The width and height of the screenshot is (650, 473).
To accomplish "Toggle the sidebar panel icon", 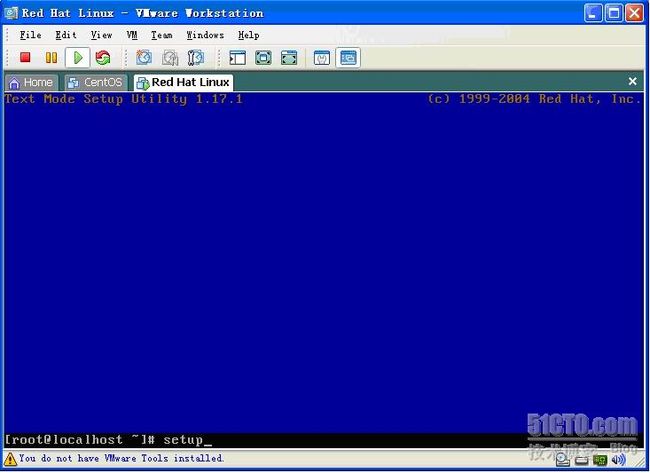I will (x=238, y=58).
